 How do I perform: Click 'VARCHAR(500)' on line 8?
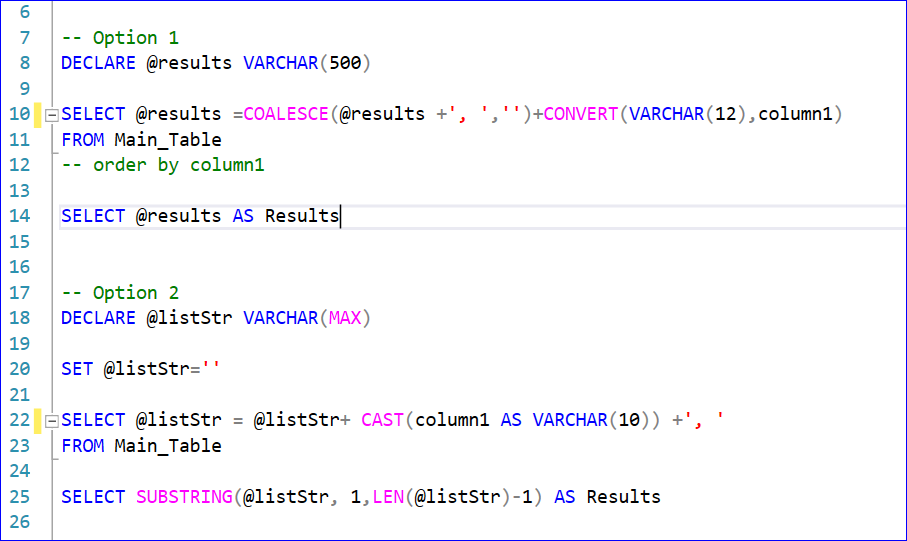307,63
